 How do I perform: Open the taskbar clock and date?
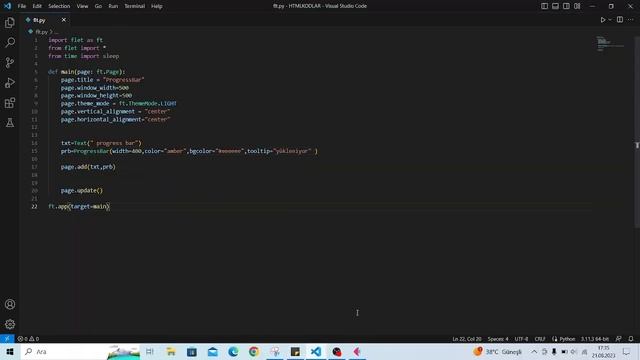tap(603, 351)
